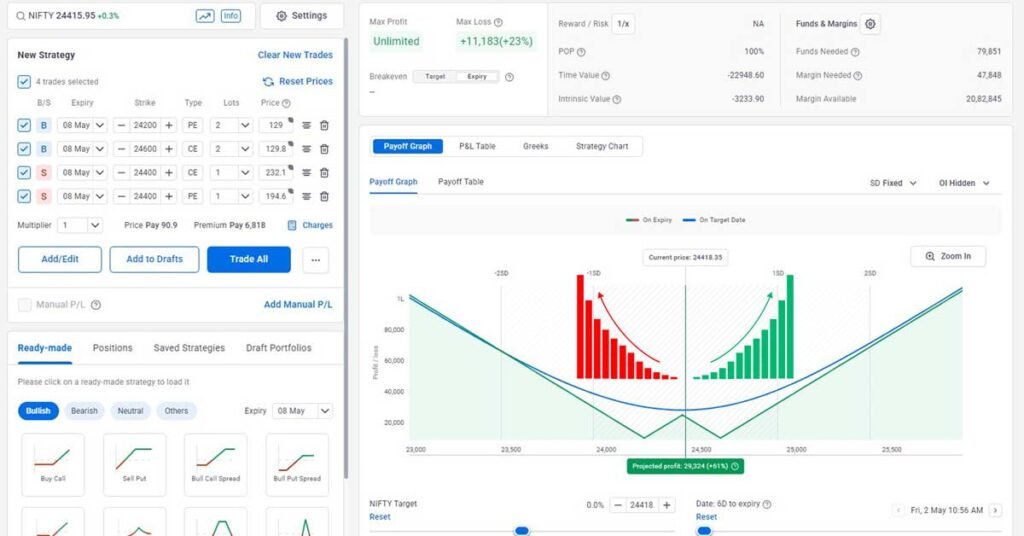Click the Add/Edit button
The image size is (1024, 536).
coord(60,259)
